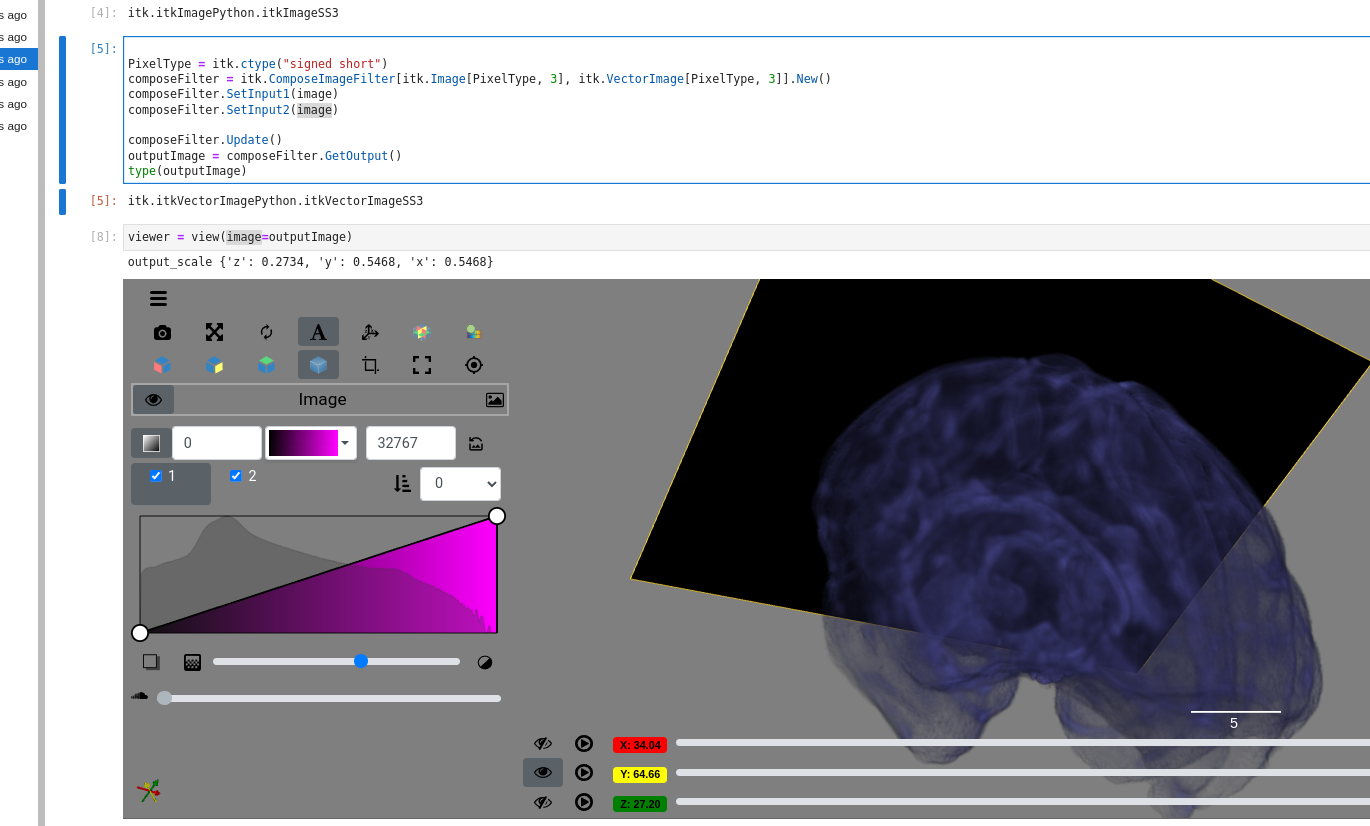Image resolution: width=1370 pixels, height=826 pixels.
Task: Hide the Image layer using its eye toggle
Action: click(153, 399)
